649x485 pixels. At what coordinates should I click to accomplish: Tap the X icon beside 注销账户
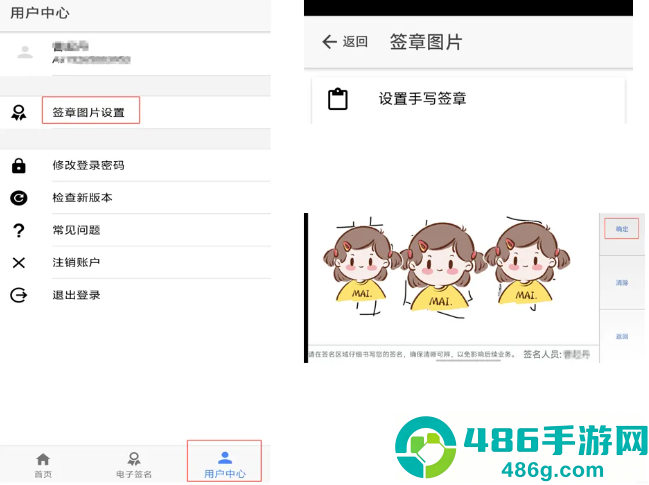pos(19,263)
